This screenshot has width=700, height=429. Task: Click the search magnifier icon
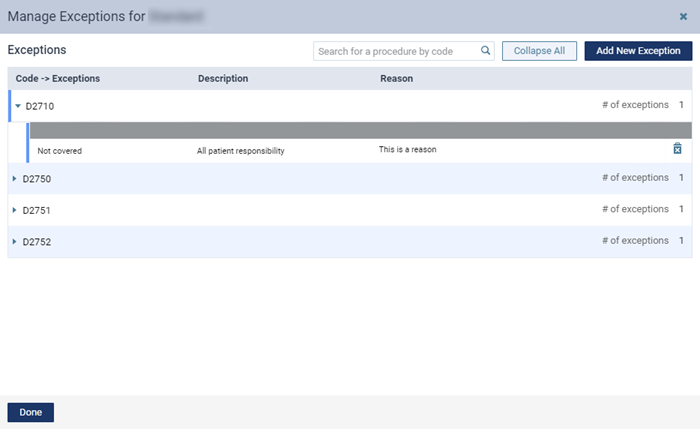tap(485, 51)
